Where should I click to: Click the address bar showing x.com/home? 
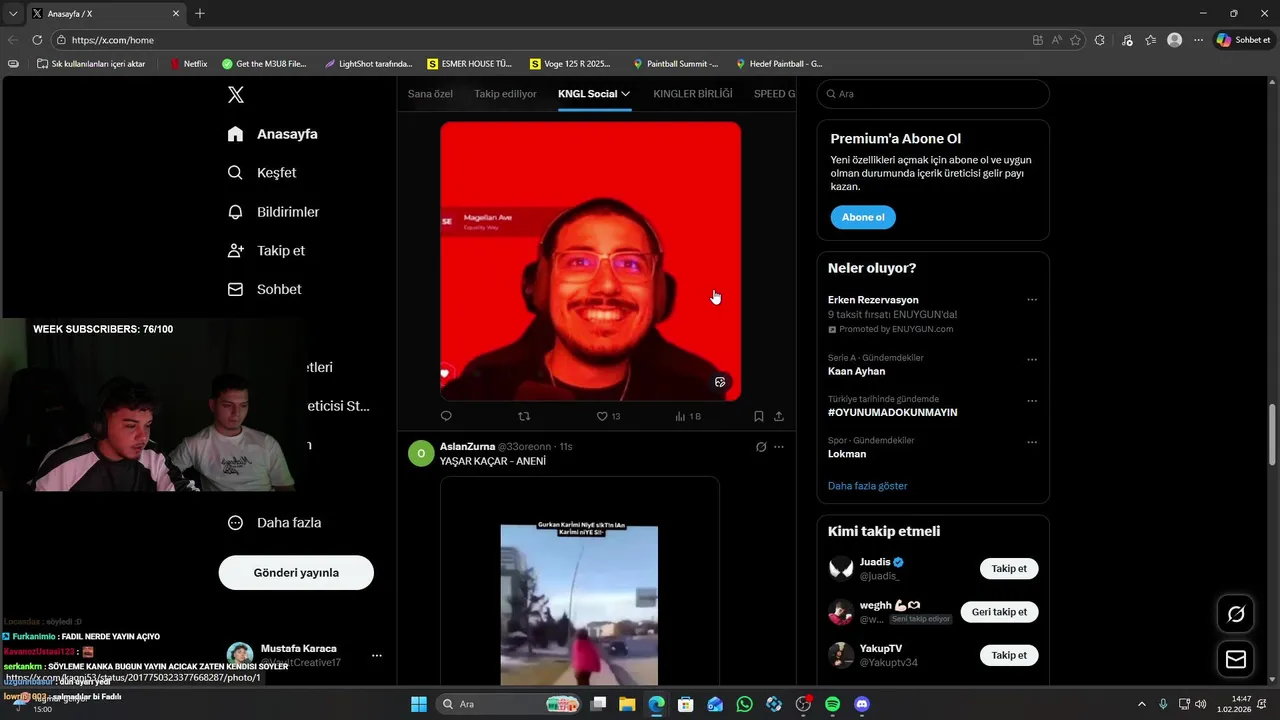(540, 40)
